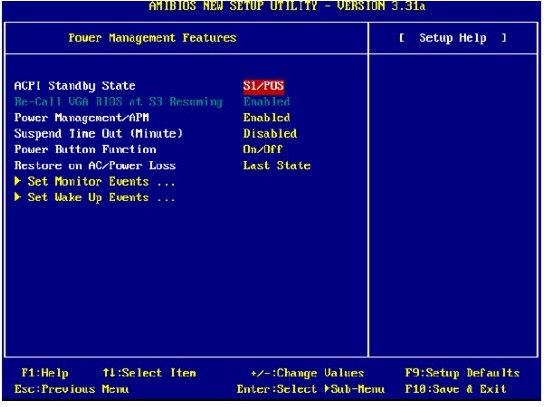Click the ACPI Standby State label
Screen dimensions: 551x407
[74, 86]
